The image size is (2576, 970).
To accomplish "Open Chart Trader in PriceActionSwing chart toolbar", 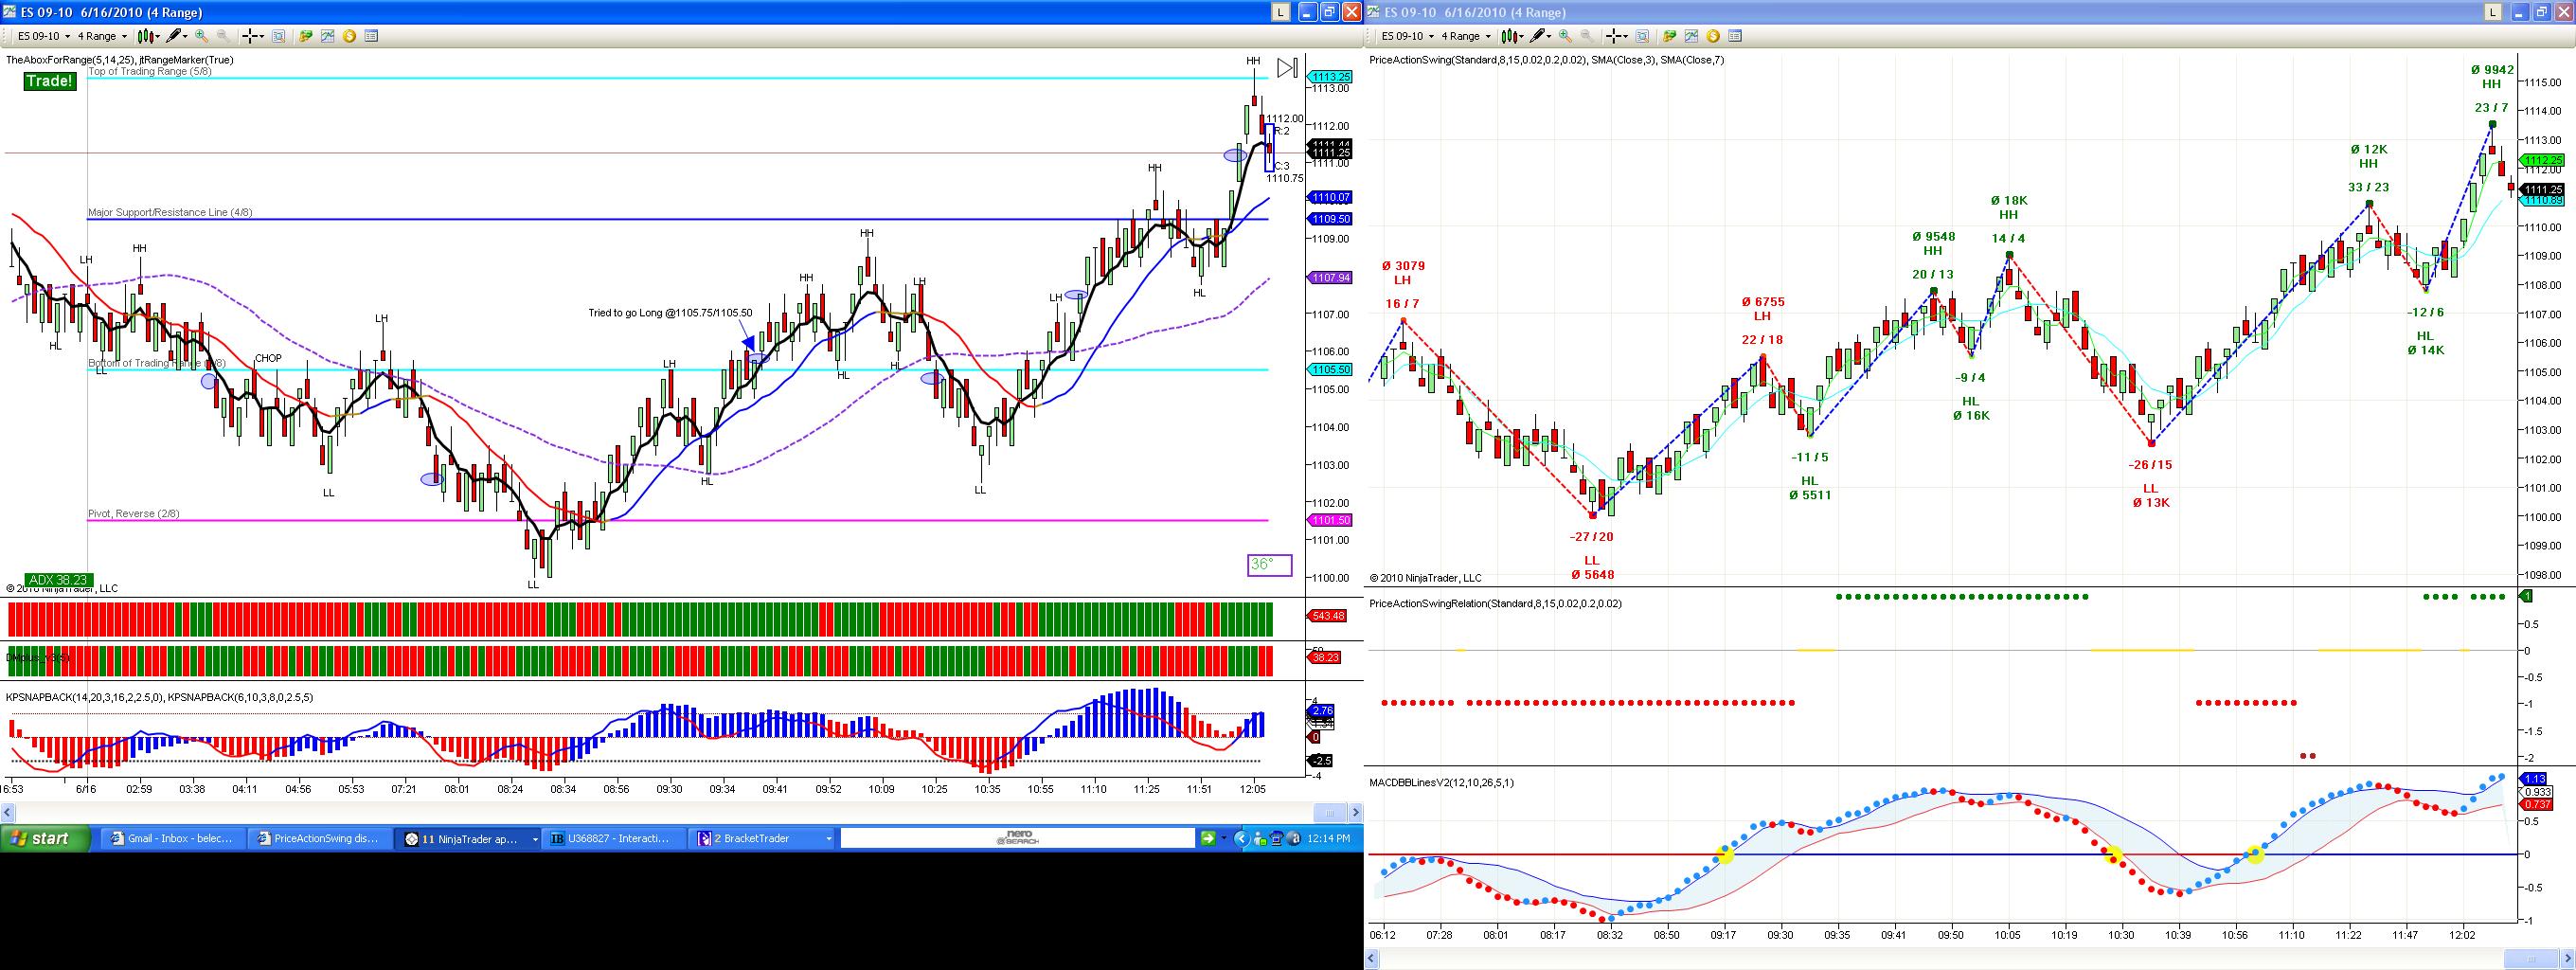I will (1670, 36).
